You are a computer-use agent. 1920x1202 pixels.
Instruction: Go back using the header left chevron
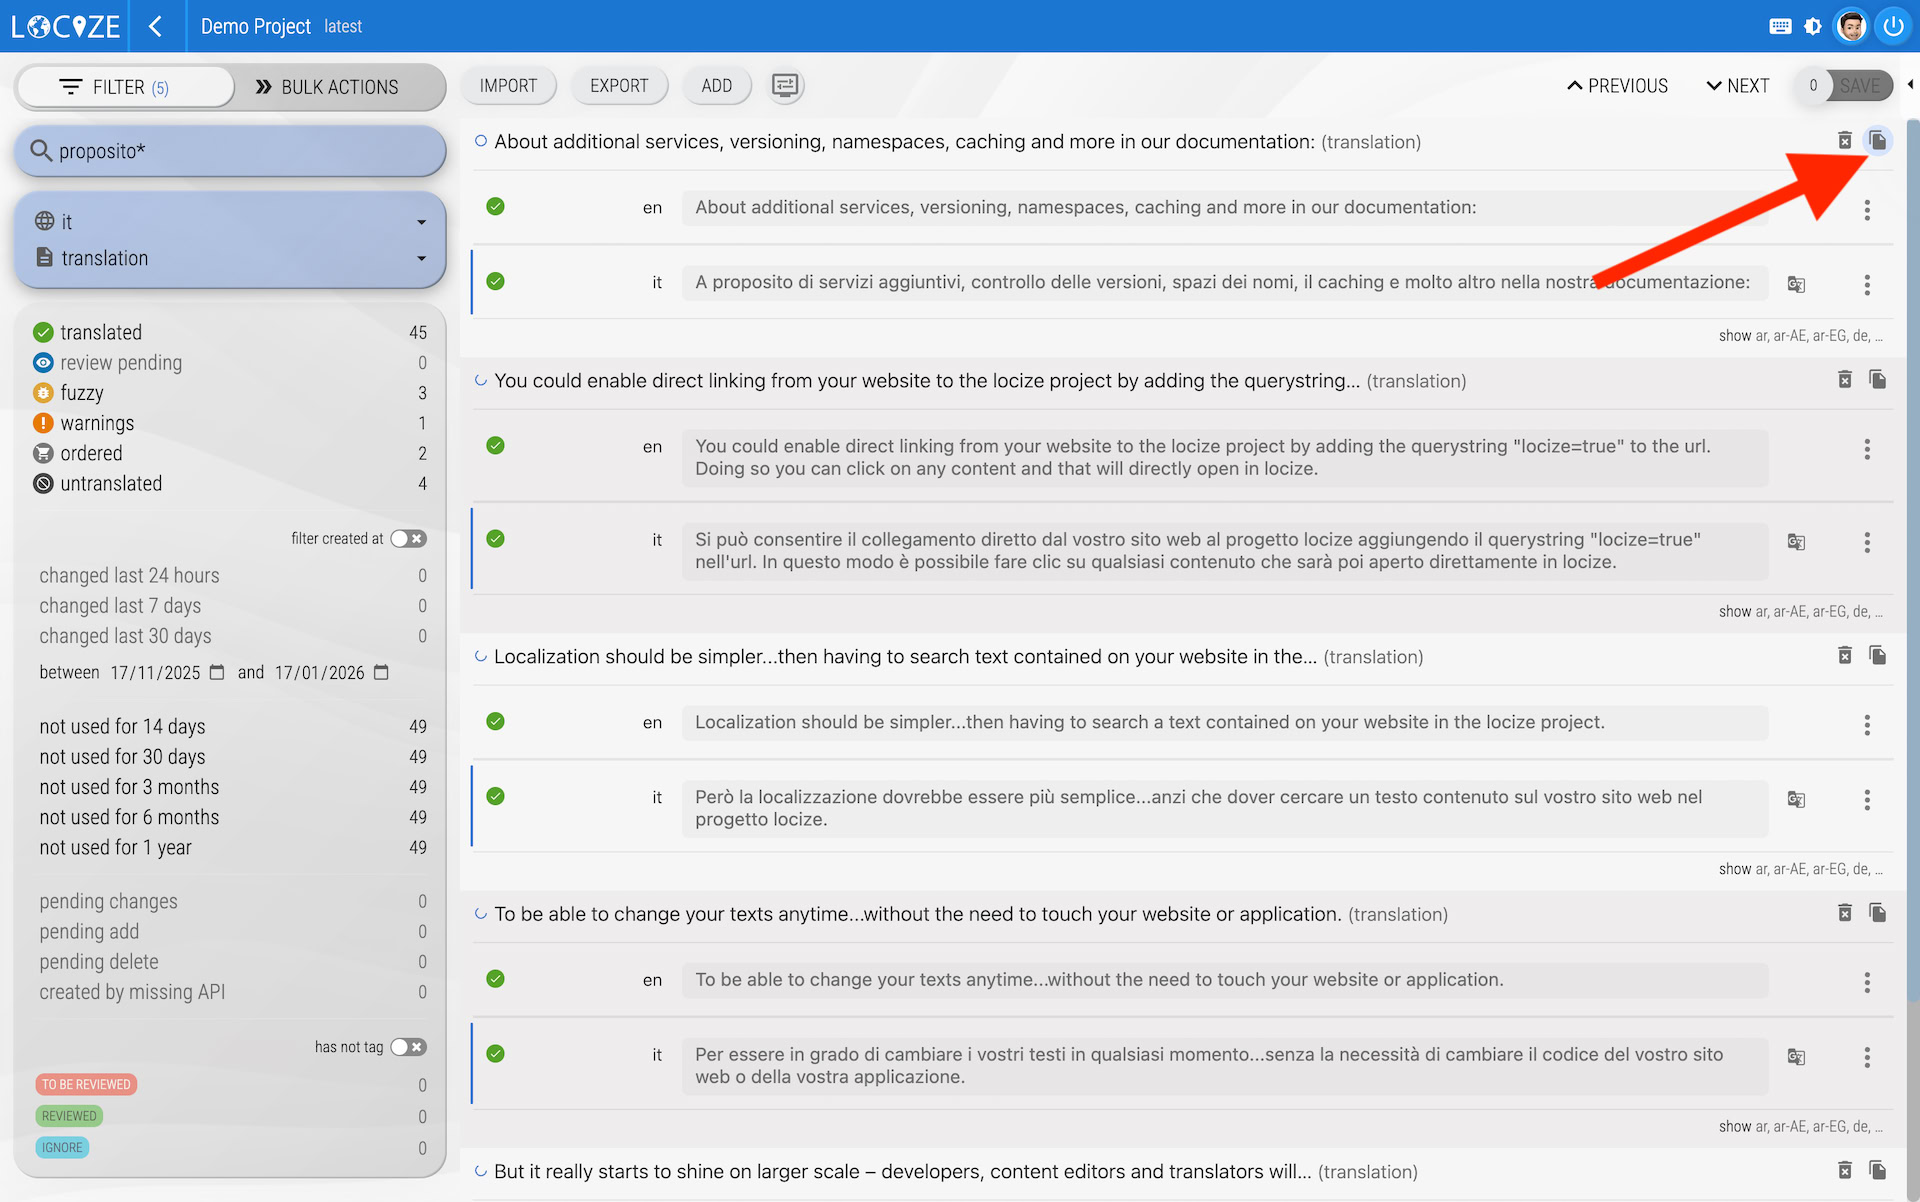(x=155, y=27)
